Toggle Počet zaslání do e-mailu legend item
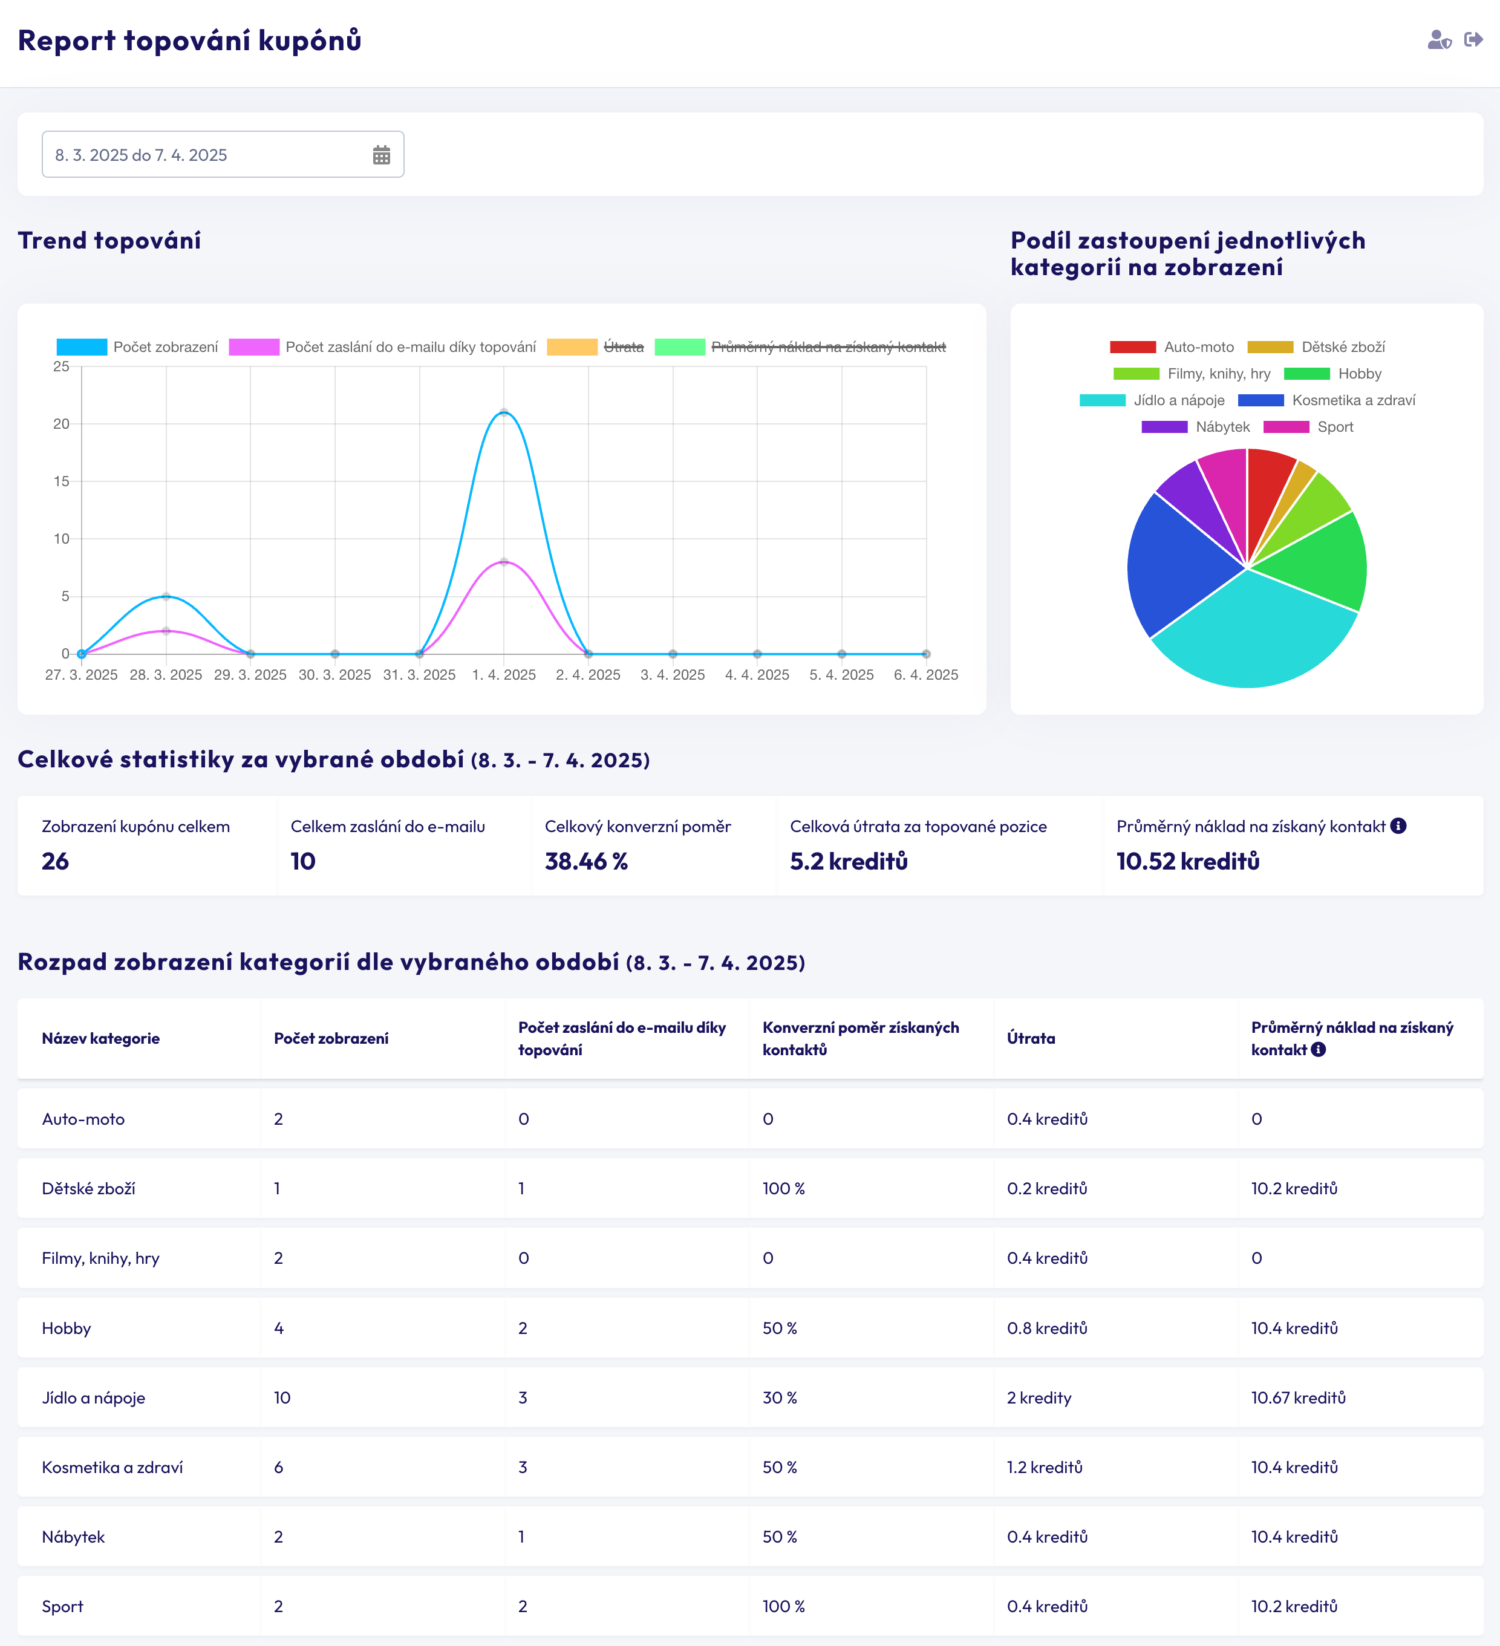This screenshot has width=1500, height=1646. (x=382, y=347)
